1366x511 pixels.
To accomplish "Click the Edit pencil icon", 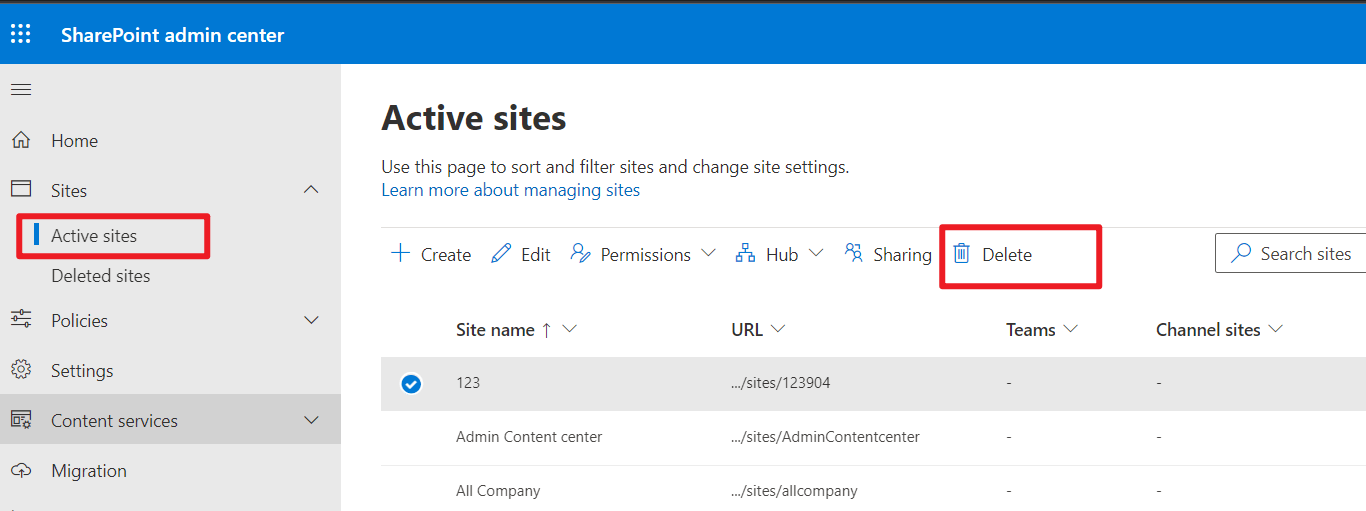I will [501, 254].
